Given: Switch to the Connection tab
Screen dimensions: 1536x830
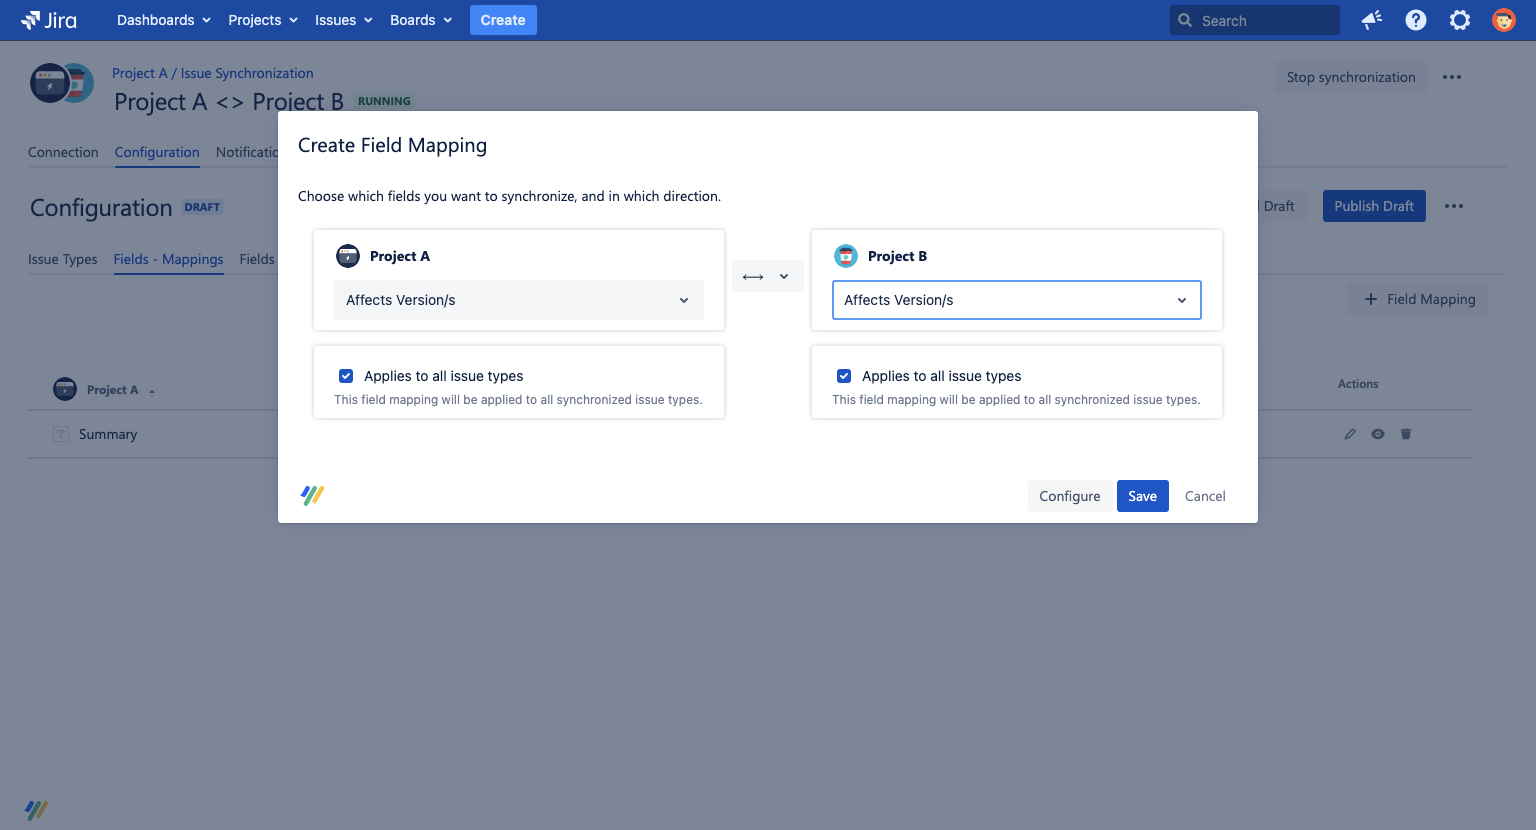Looking at the screenshot, I should (x=63, y=152).
